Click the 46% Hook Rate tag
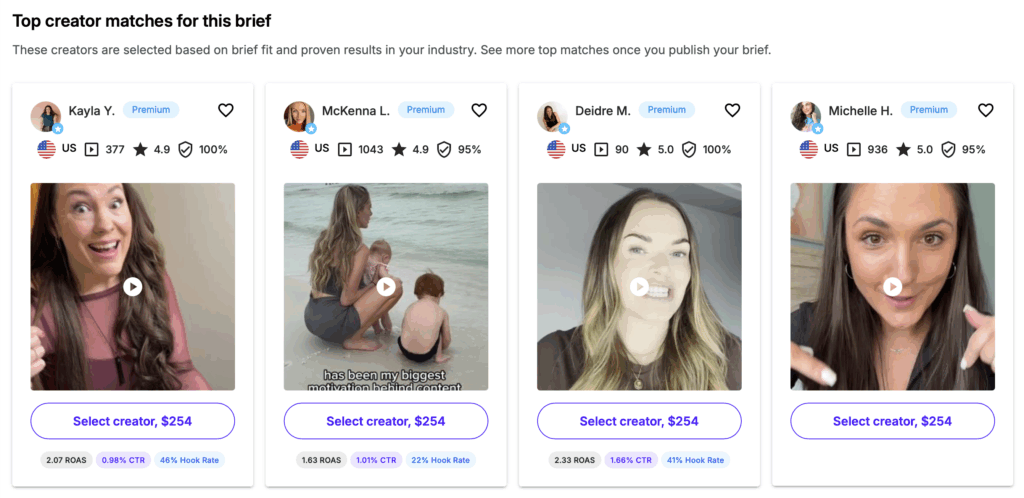 tap(190, 461)
